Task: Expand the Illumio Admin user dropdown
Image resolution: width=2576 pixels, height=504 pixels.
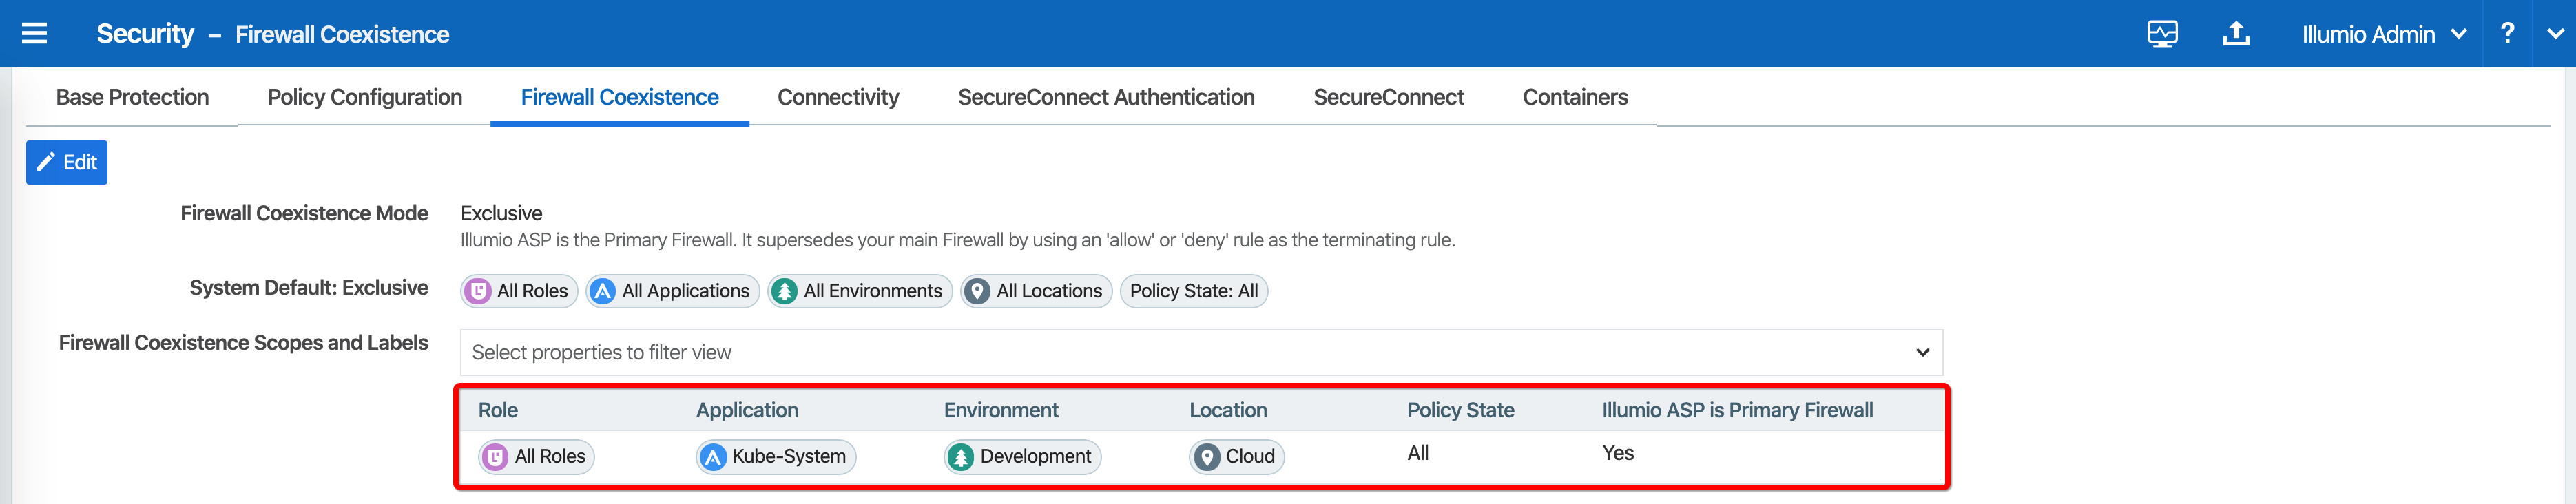Action: pyautogui.click(x=2383, y=34)
